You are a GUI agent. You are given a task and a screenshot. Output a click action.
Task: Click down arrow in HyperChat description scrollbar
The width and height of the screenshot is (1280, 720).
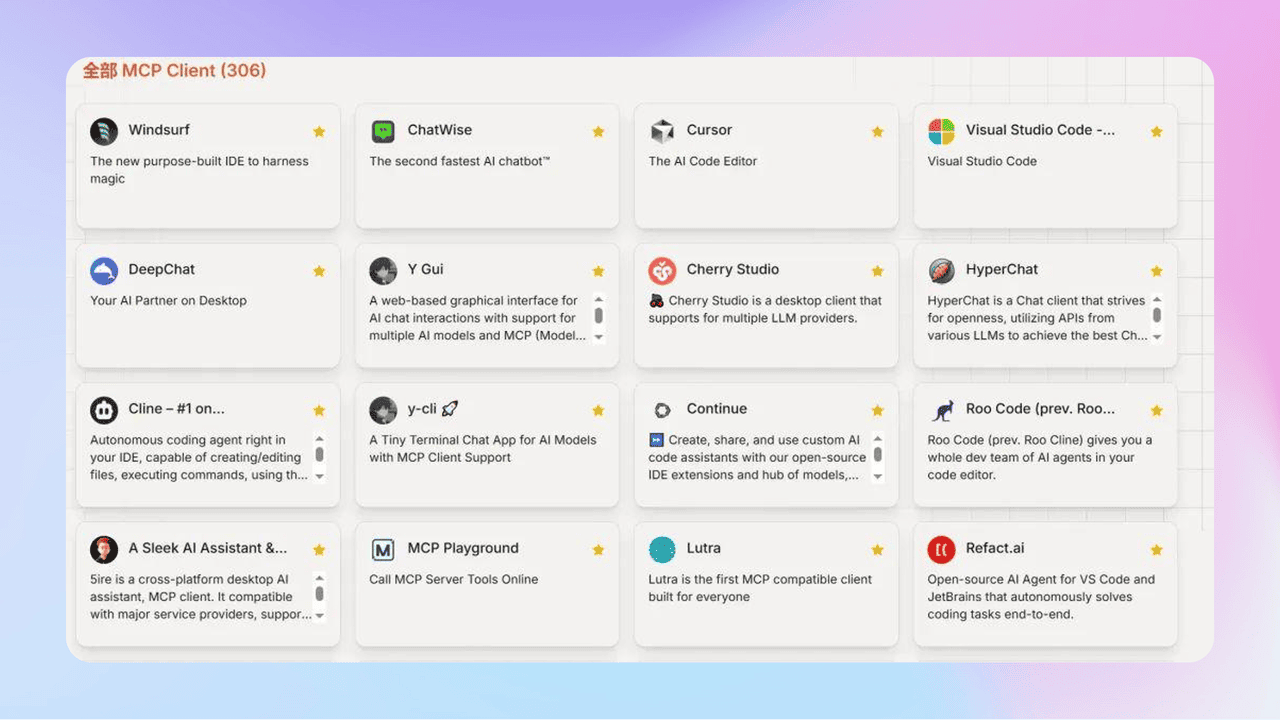coord(1157,338)
